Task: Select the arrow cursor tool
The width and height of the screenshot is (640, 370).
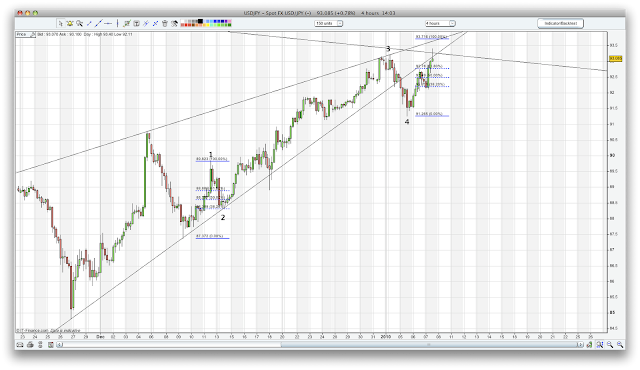Action: point(61,23)
